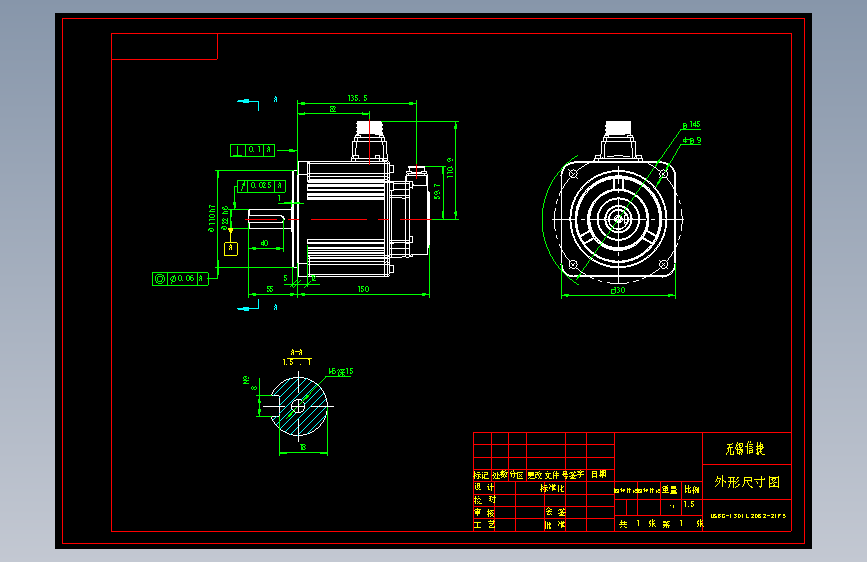Select the 18 dimension under section view
The height and width of the screenshot is (562, 867).
(x=303, y=446)
